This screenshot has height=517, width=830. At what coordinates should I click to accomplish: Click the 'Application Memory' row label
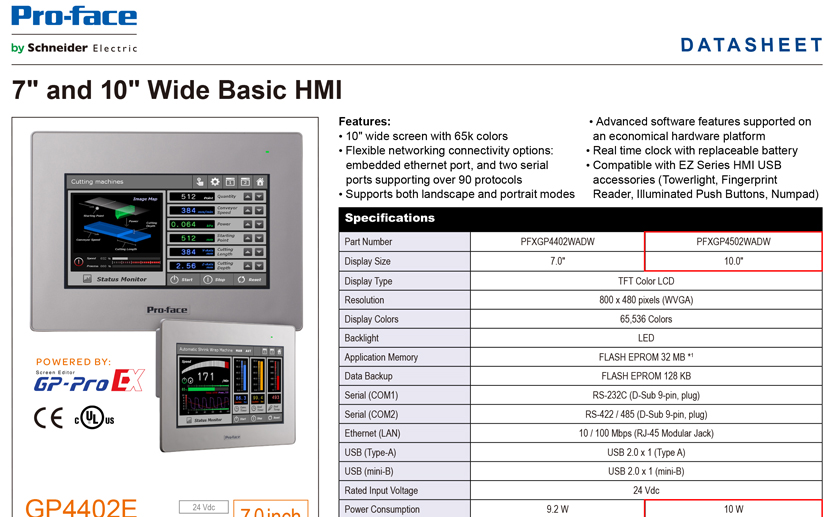click(x=381, y=357)
